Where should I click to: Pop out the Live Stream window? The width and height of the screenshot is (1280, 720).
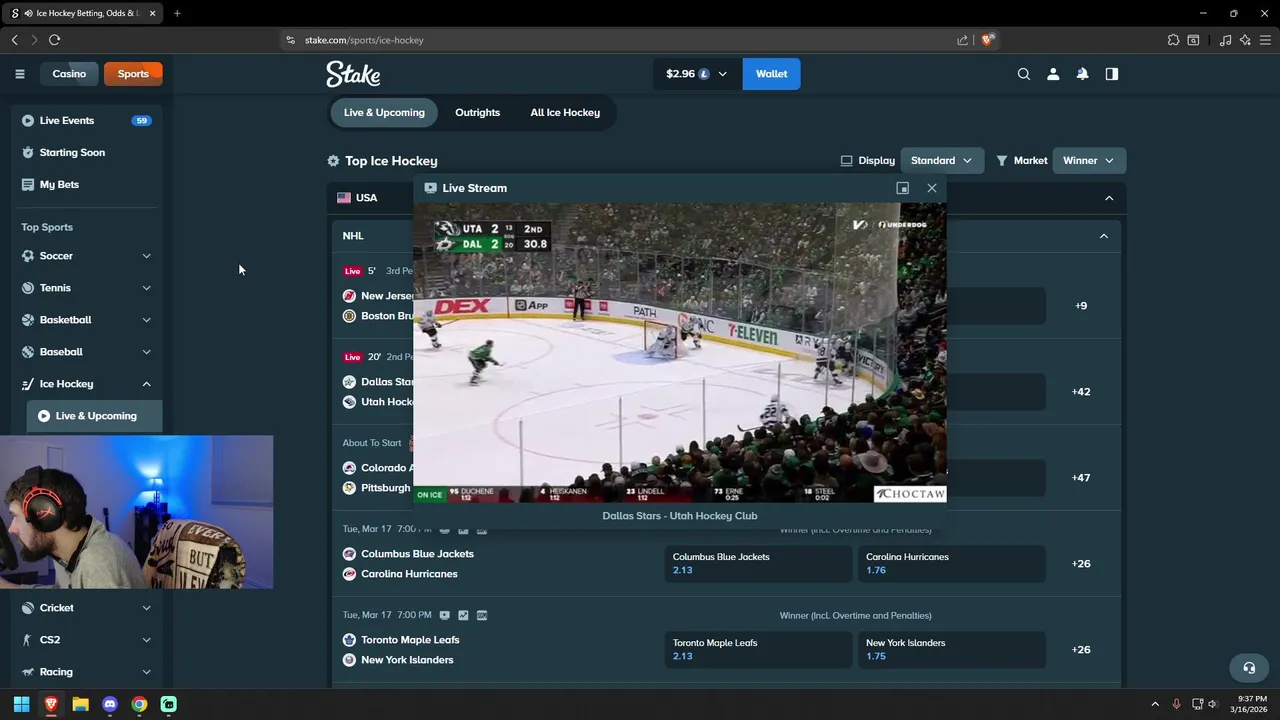click(x=902, y=188)
